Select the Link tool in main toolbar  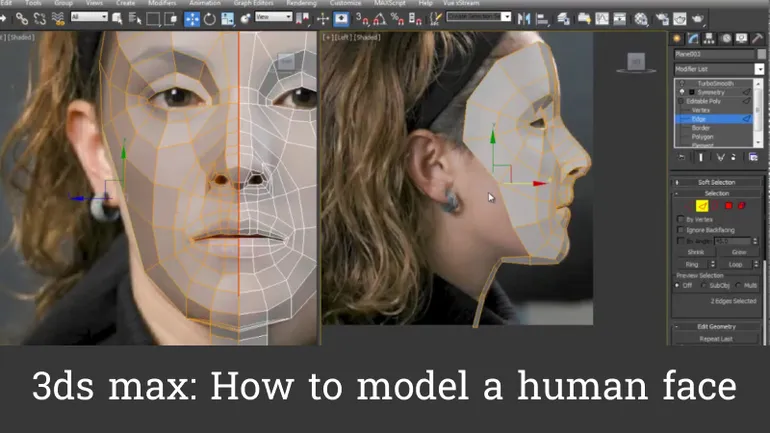click(x=22, y=19)
